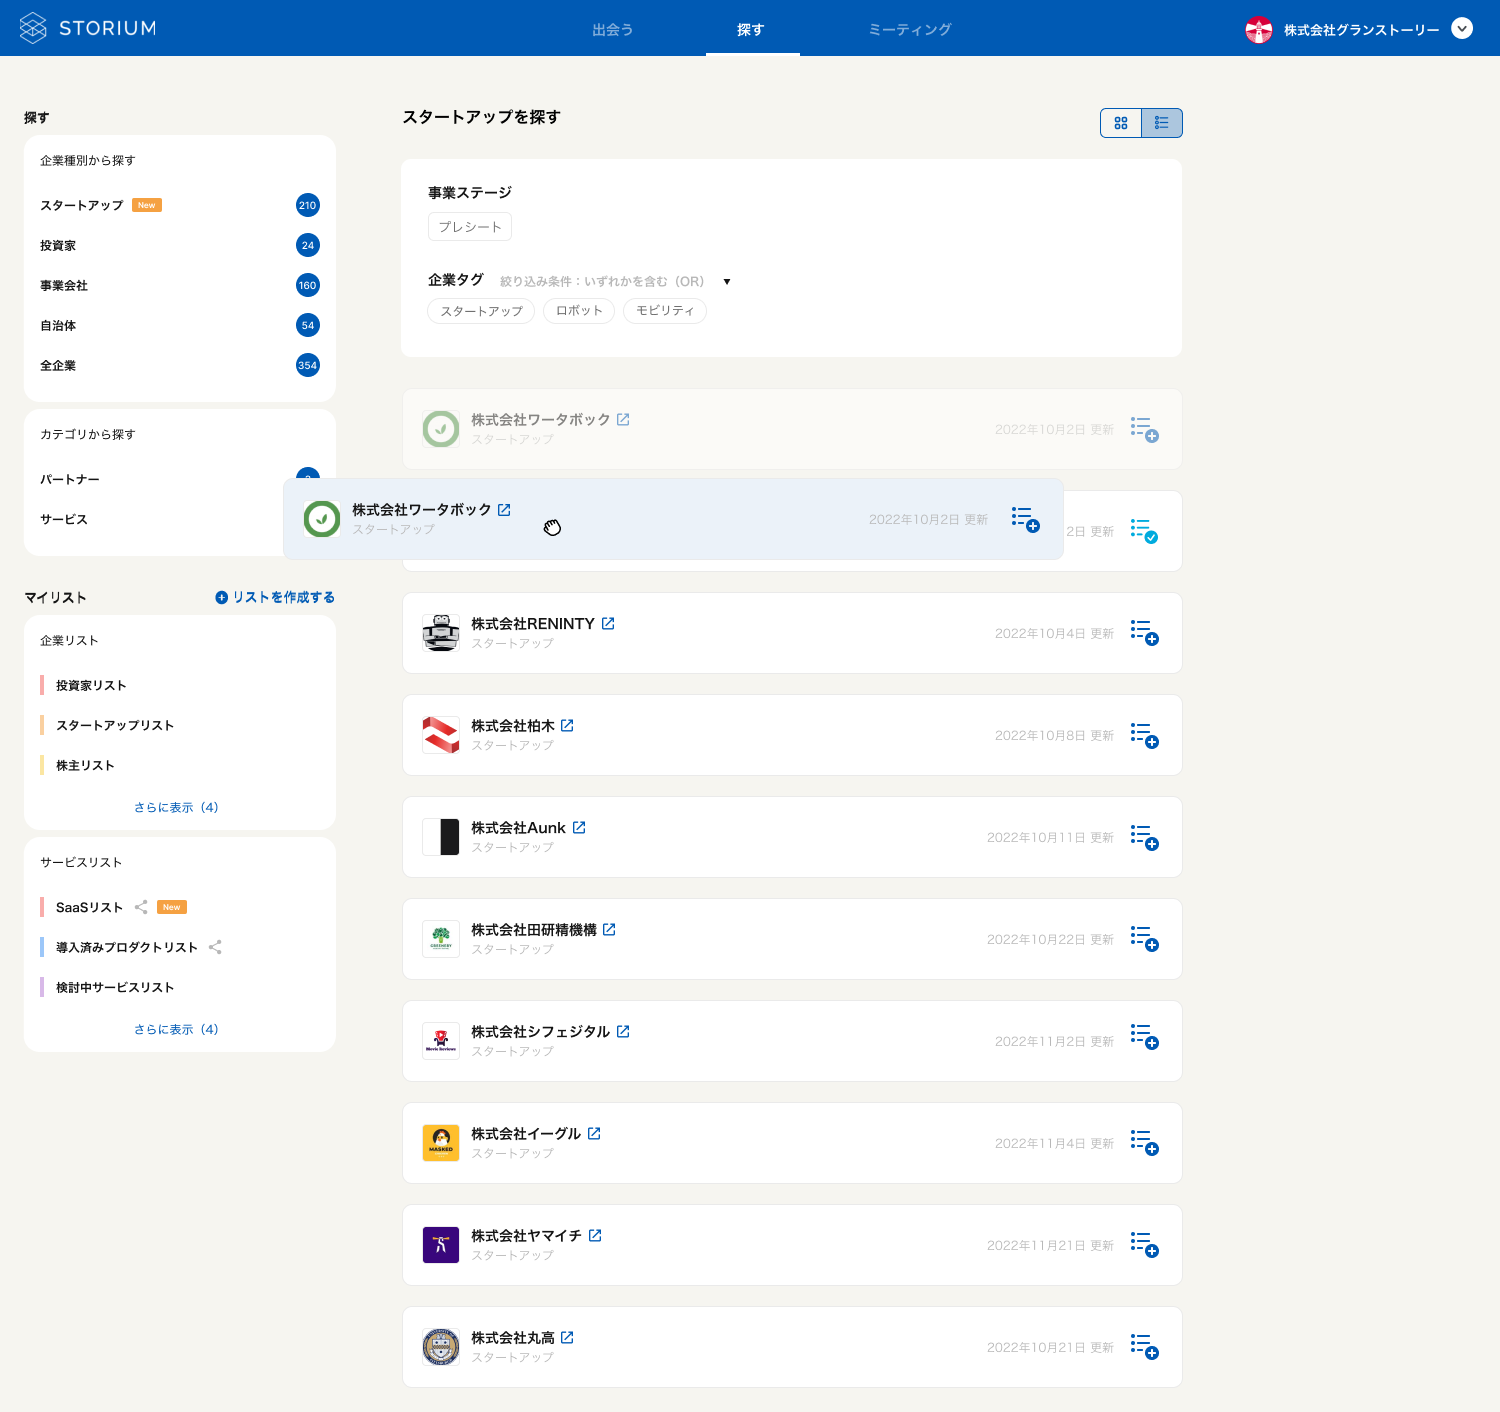1500x1412 pixels.
Task: Open 投資家リスト
Action: [91, 685]
